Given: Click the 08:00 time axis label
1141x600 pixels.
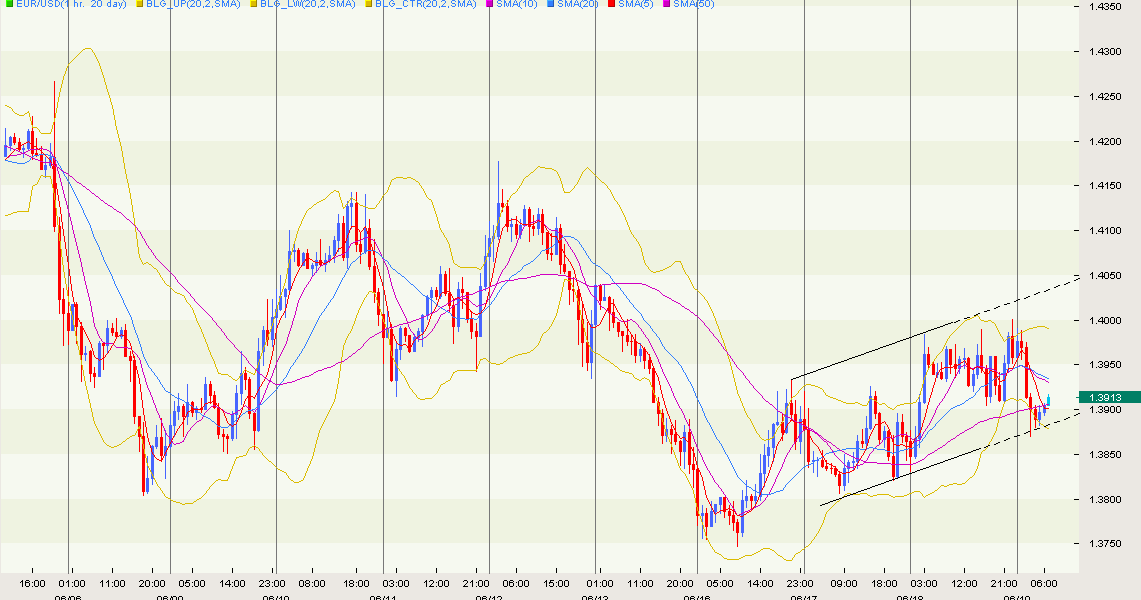Looking at the screenshot, I should [311, 583].
